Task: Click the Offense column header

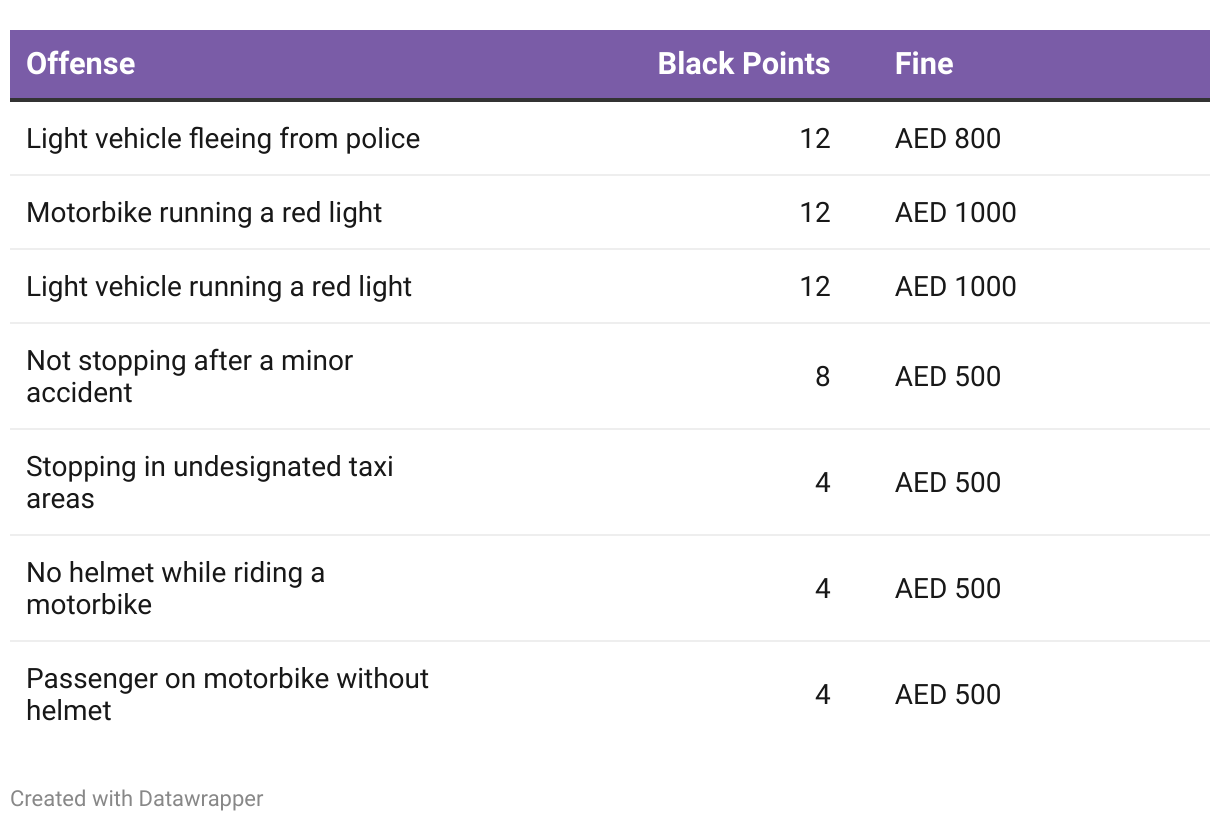Action: [x=81, y=64]
